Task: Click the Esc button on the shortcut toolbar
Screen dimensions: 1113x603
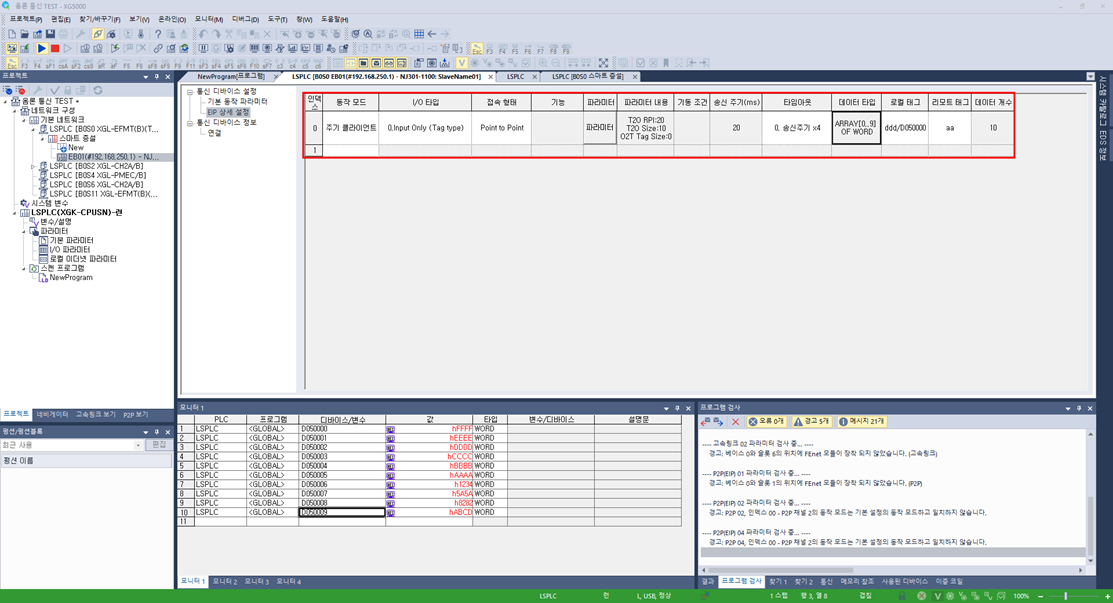Action: tap(12, 62)
